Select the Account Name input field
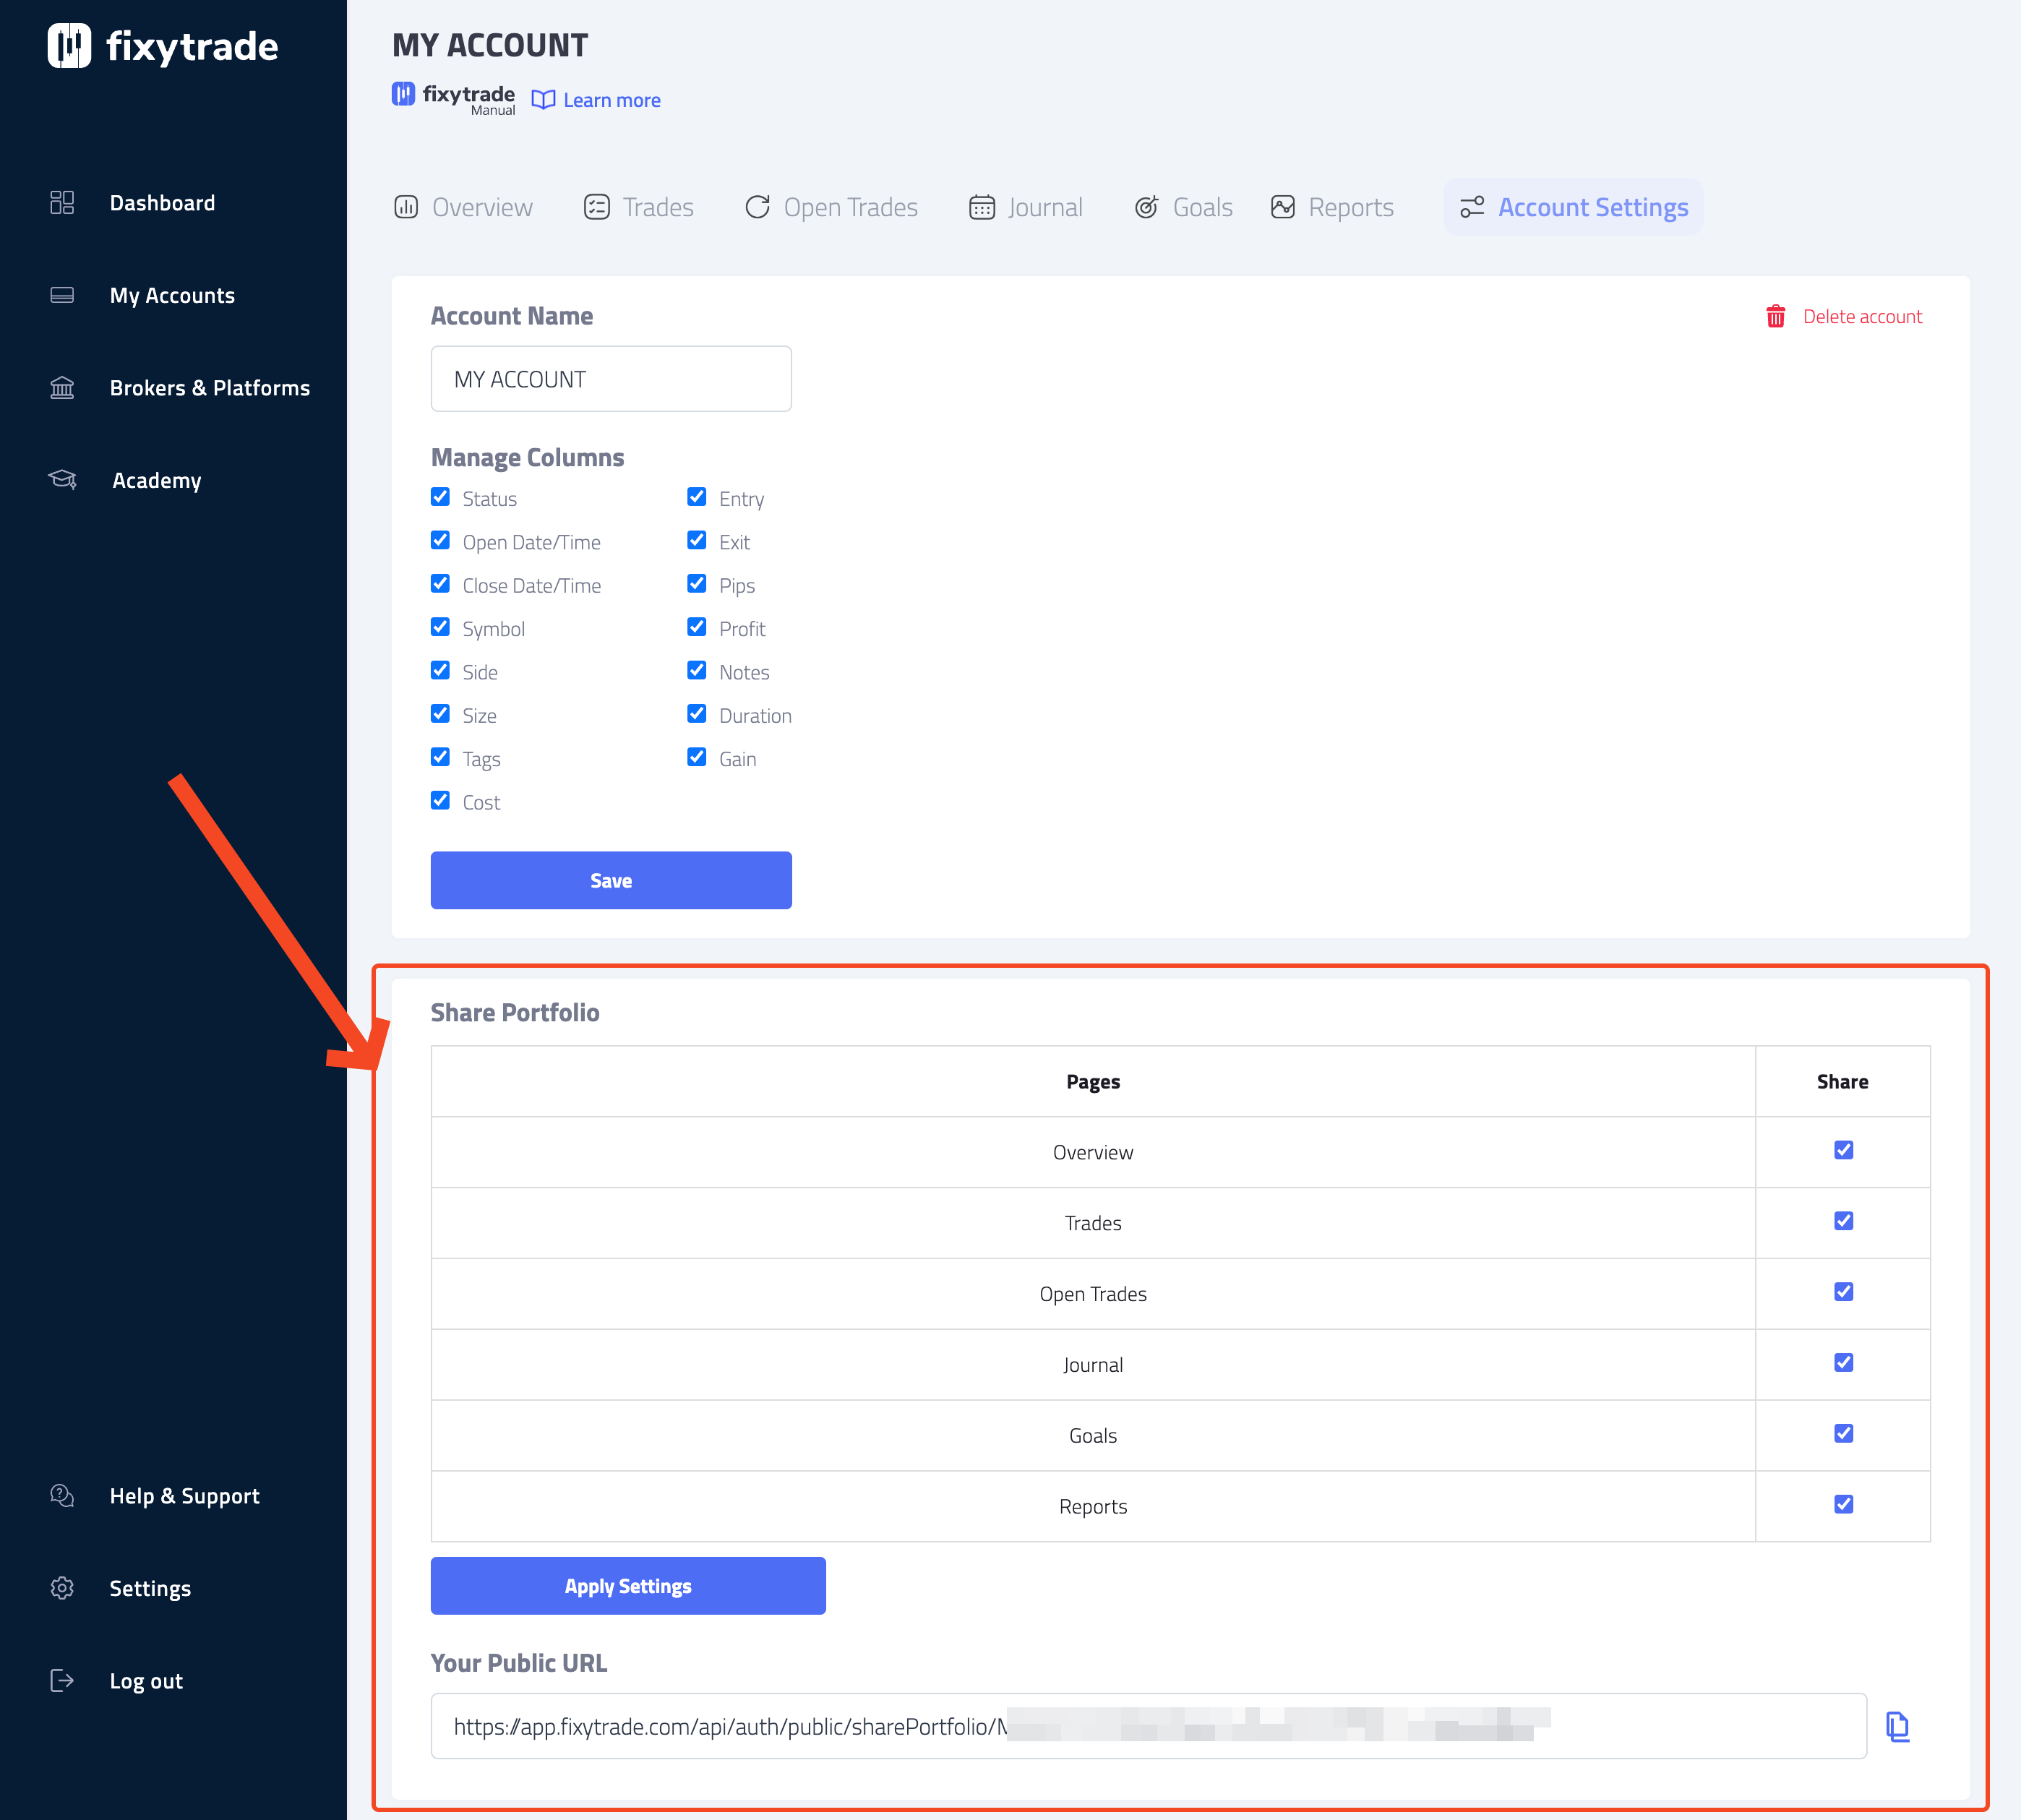 click(x=612, y=378)
